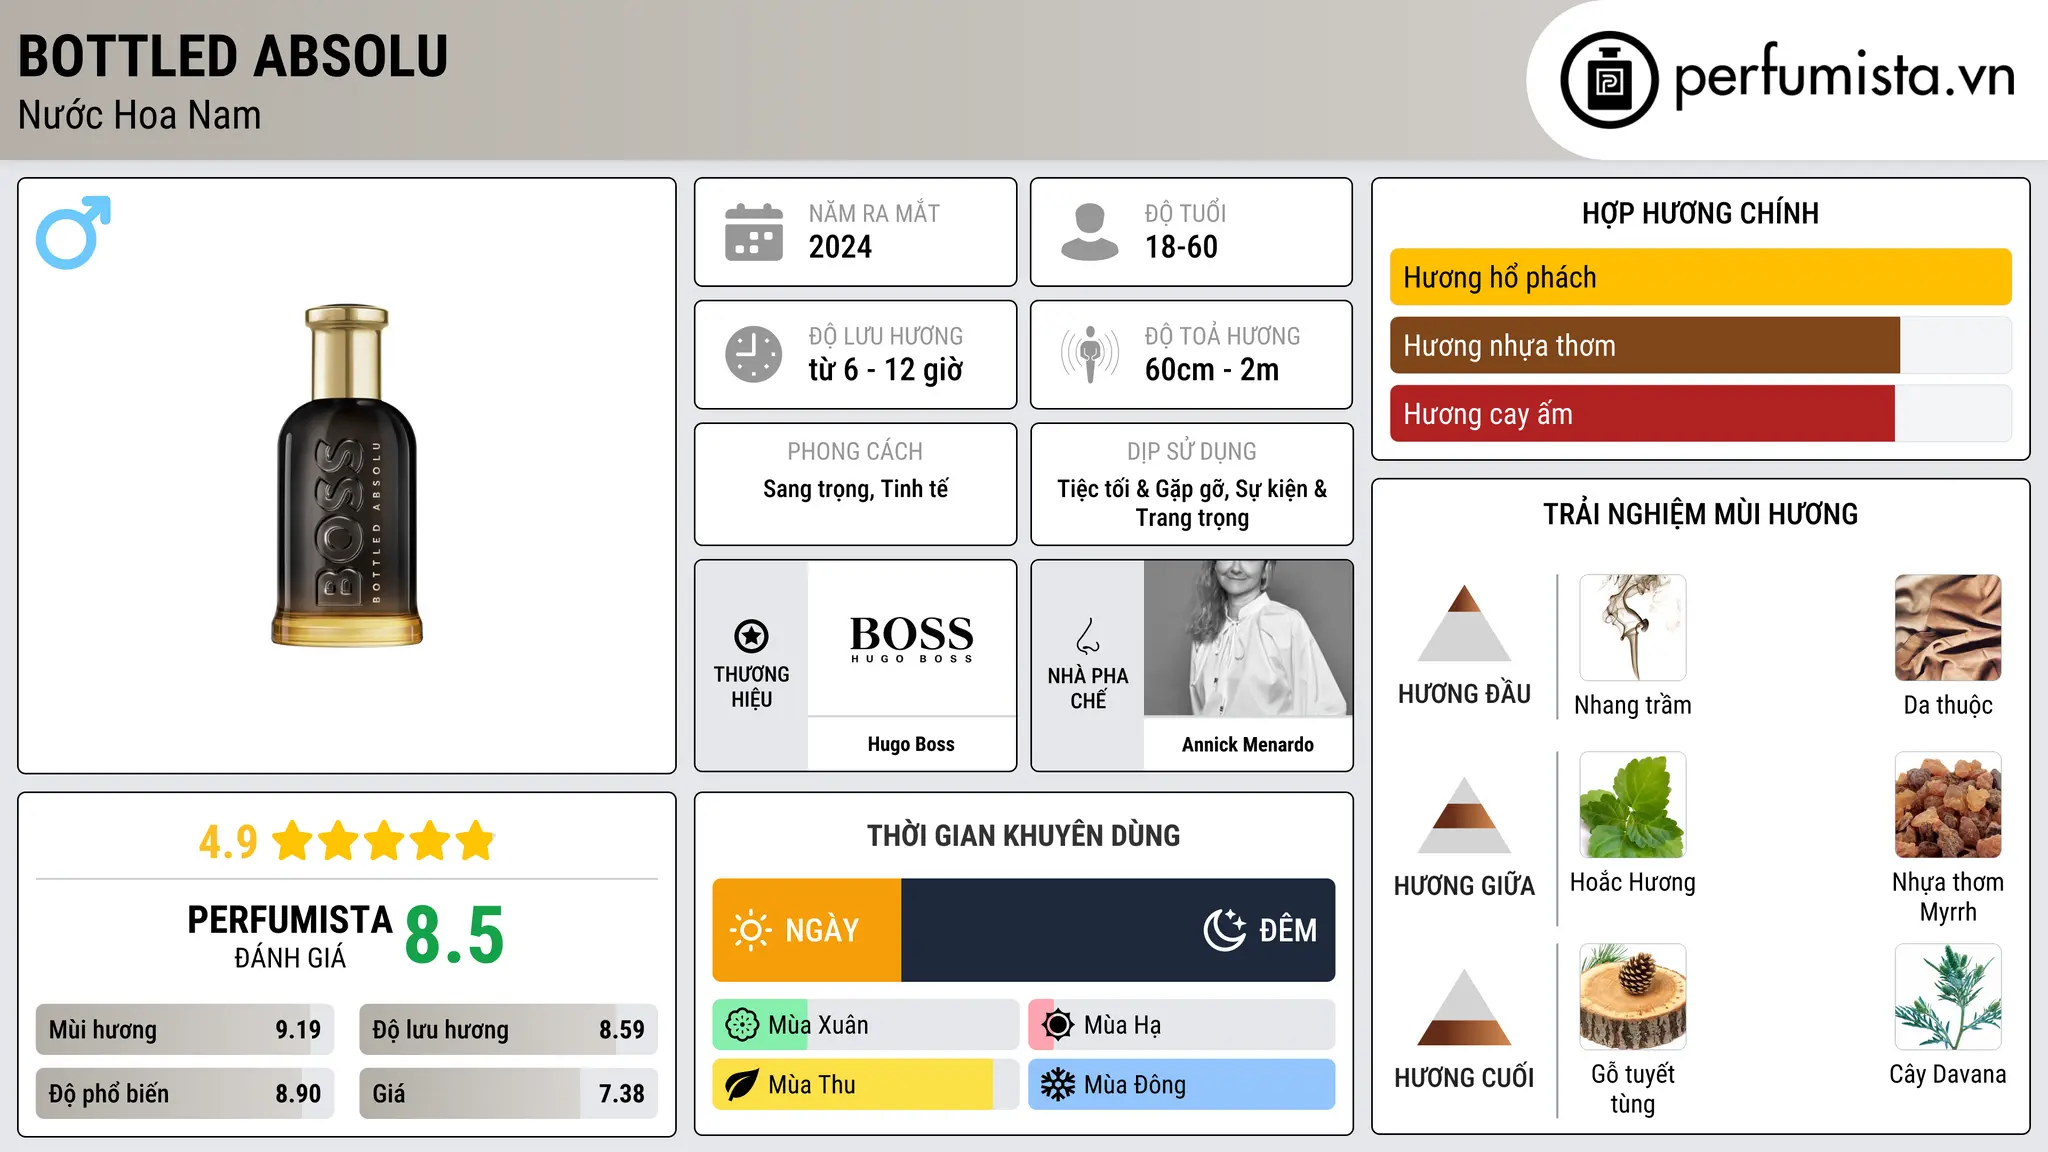Click the Mùi hương 9.19 score bar
The height and width of the screenshot is (1152, 2048).
point(185,1030)
